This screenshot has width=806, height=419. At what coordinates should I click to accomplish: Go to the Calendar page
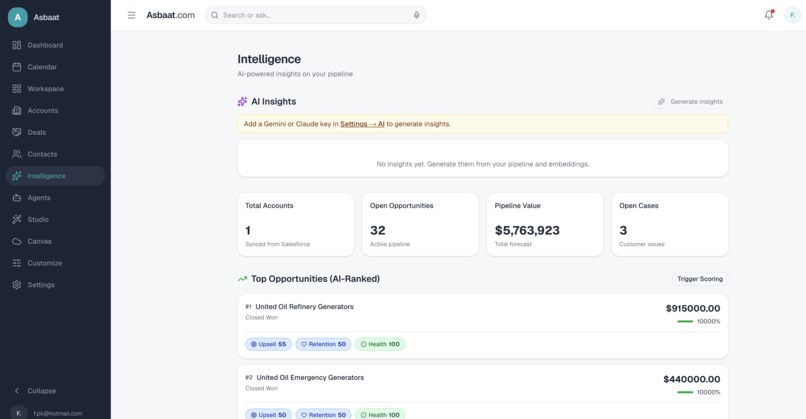coord(56,67)
